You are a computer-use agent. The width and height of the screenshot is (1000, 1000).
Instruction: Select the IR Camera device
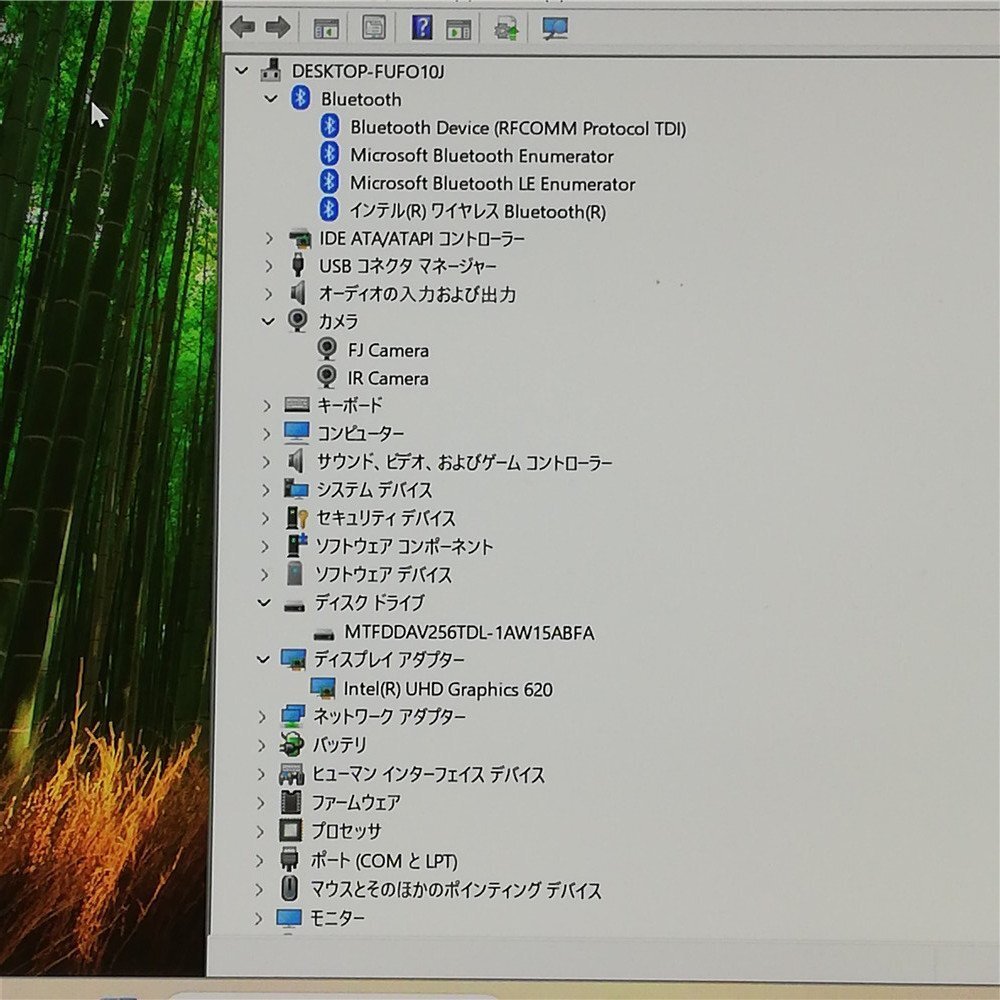point(388,378)
